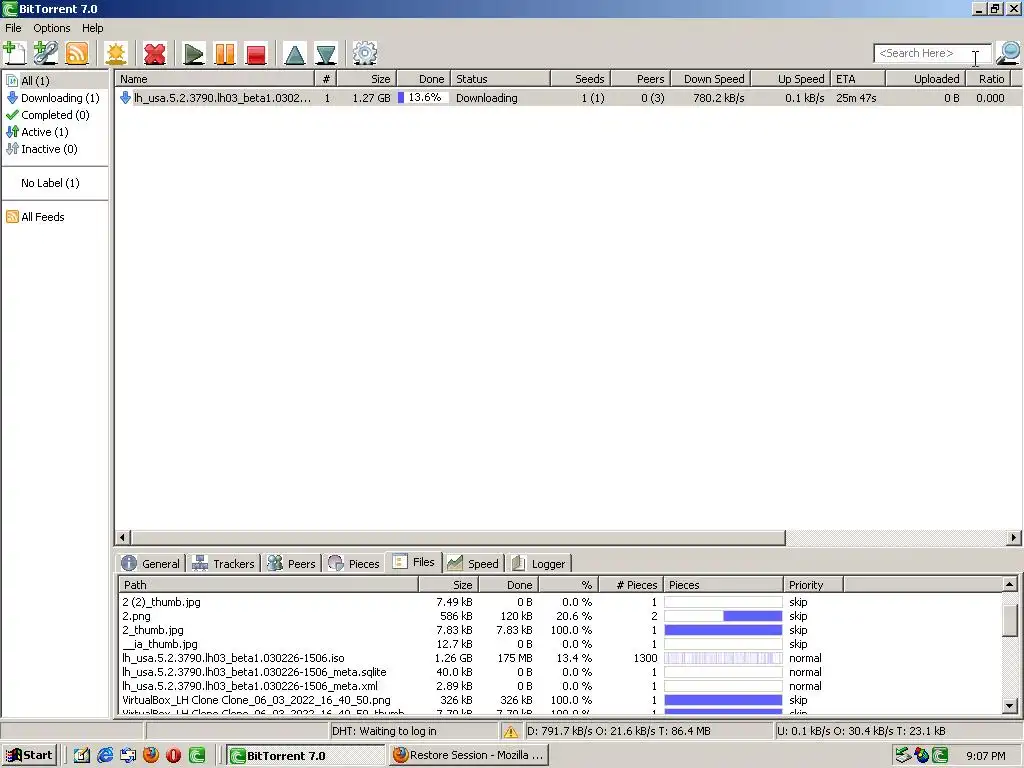Click the Files tab
The height and width of the screenshot is (768, 1024).
414,562
